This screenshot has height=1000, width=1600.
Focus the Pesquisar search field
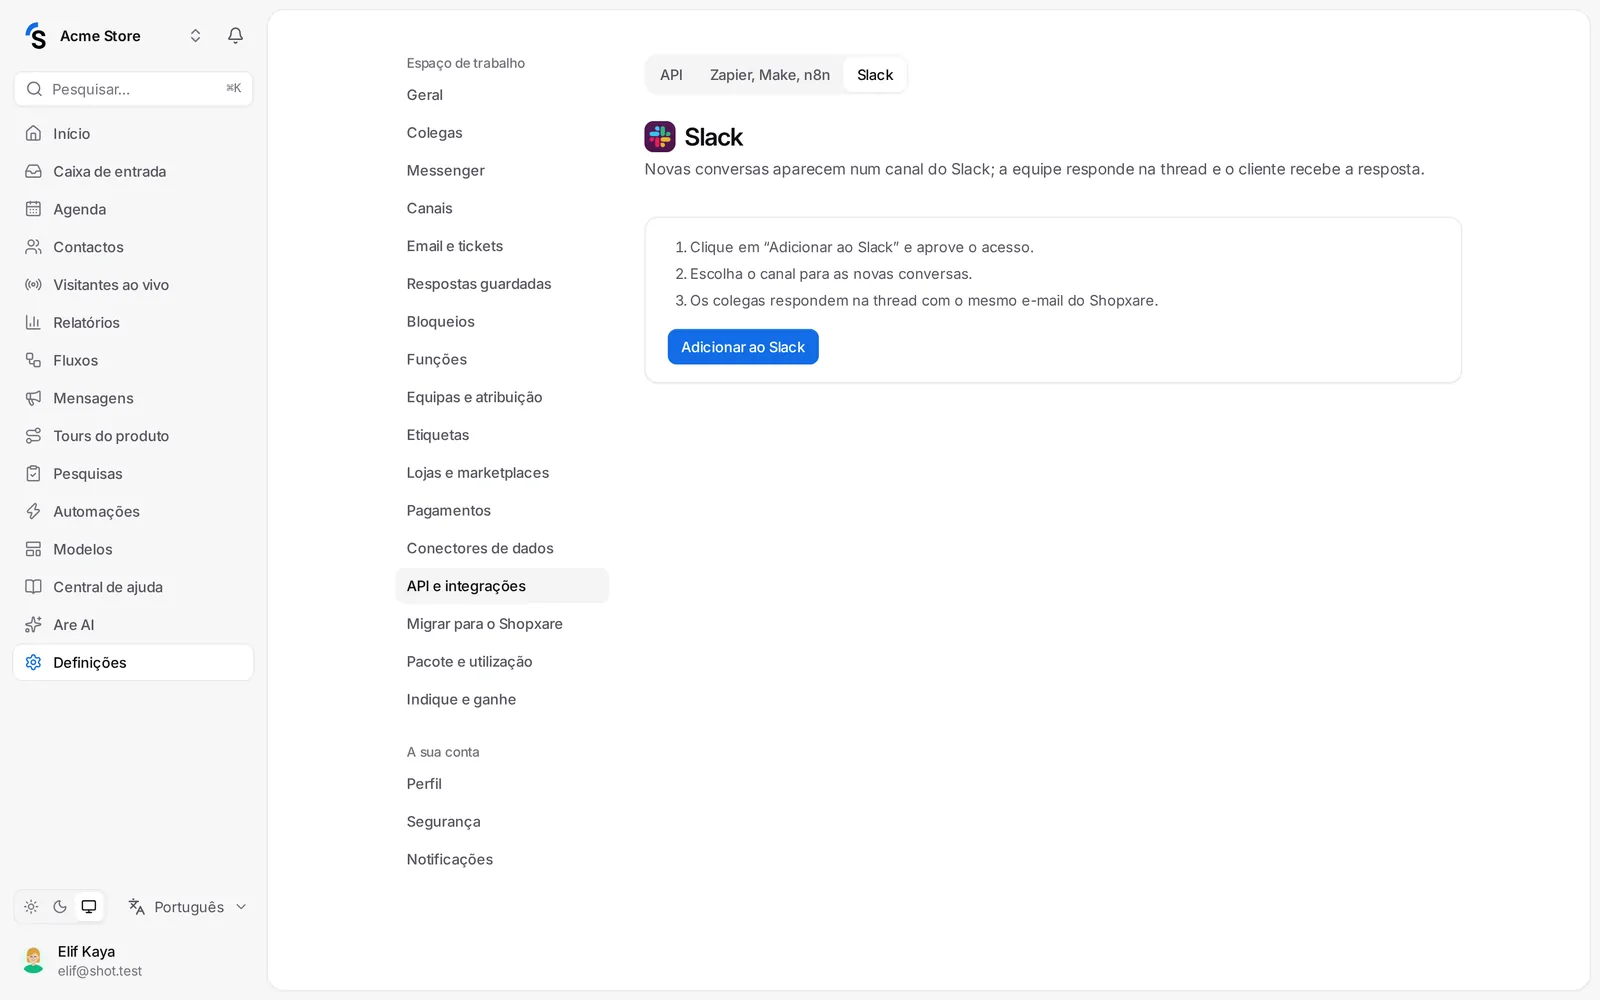coord(133,89)
